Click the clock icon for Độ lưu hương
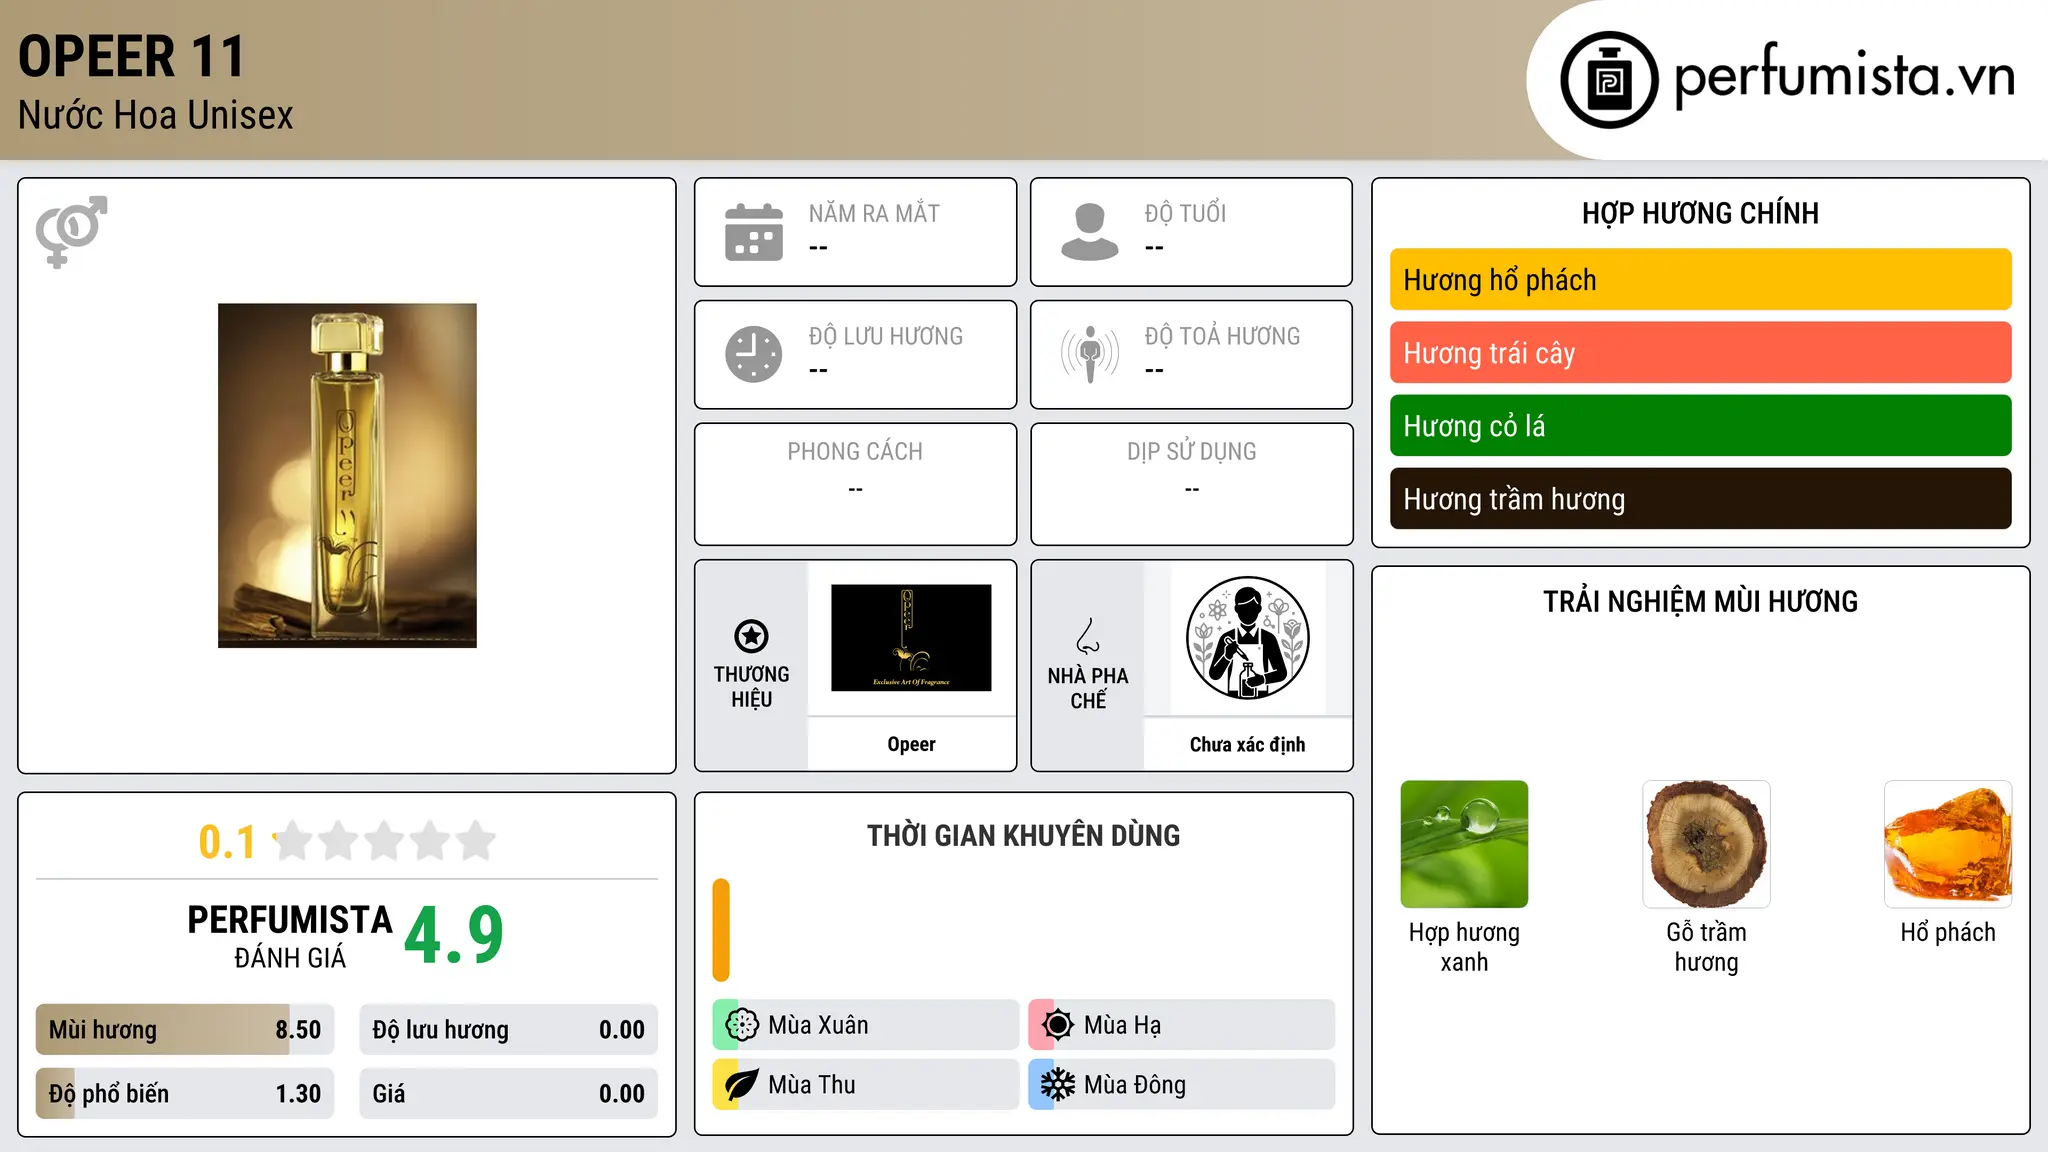This screenshot has width=2048, height=1152. (754, 354)
